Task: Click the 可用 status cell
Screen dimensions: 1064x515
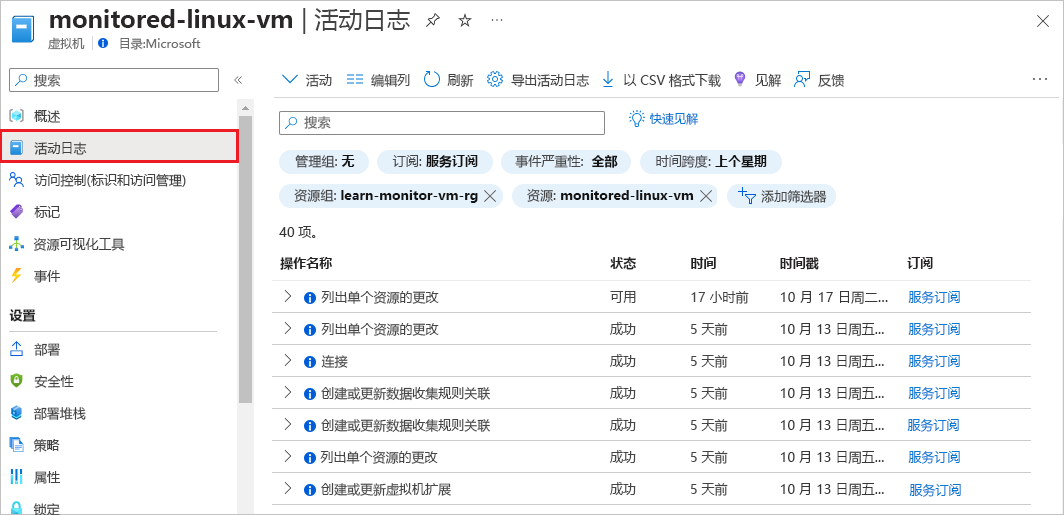Action: 623,297
